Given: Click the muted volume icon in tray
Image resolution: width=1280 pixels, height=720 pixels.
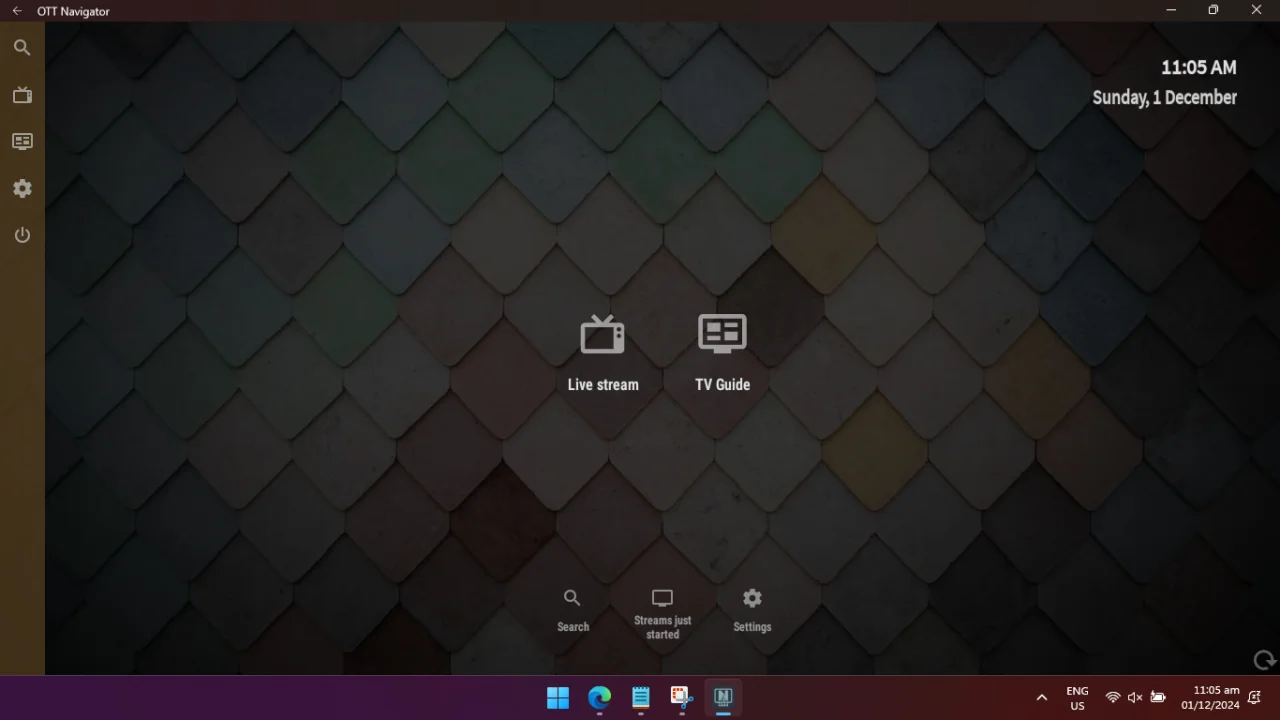Looking at the screenshot, I should (1135, 698).
